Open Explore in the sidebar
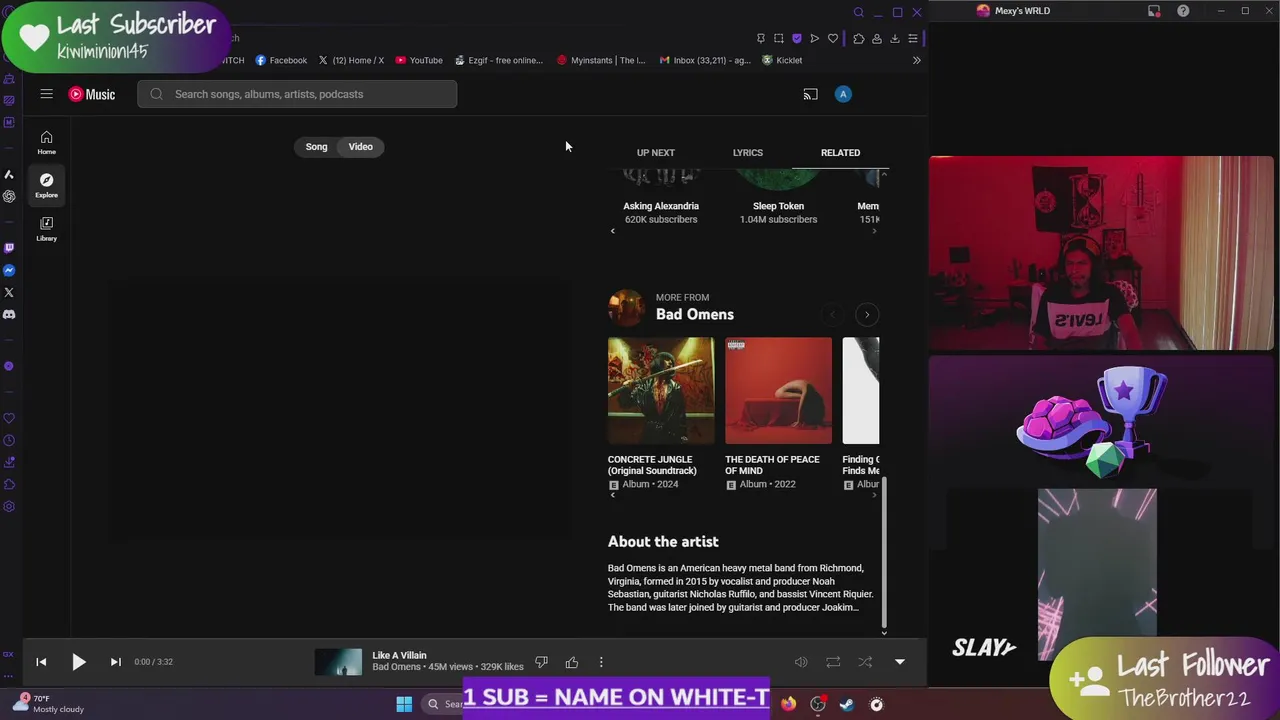The height and width of the screenshot is (720, 1280). tap(46, 185)
